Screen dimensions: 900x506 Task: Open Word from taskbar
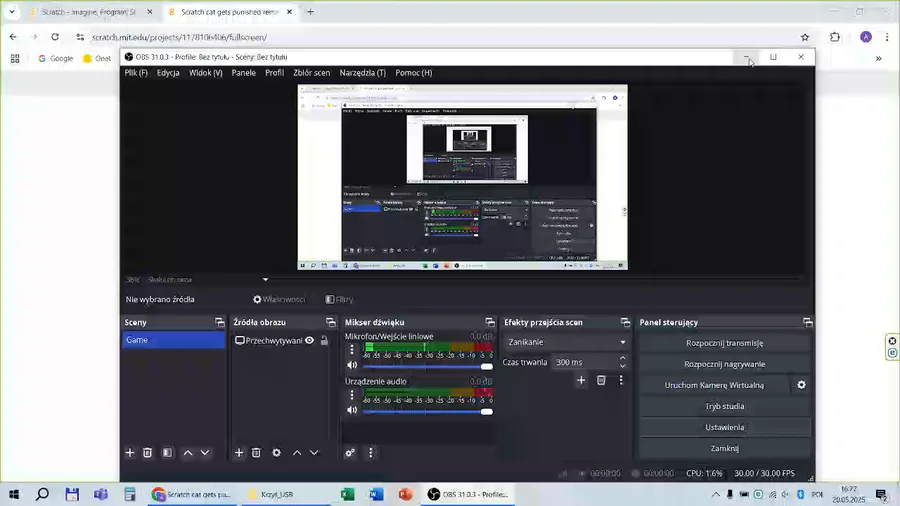point(376,494)
